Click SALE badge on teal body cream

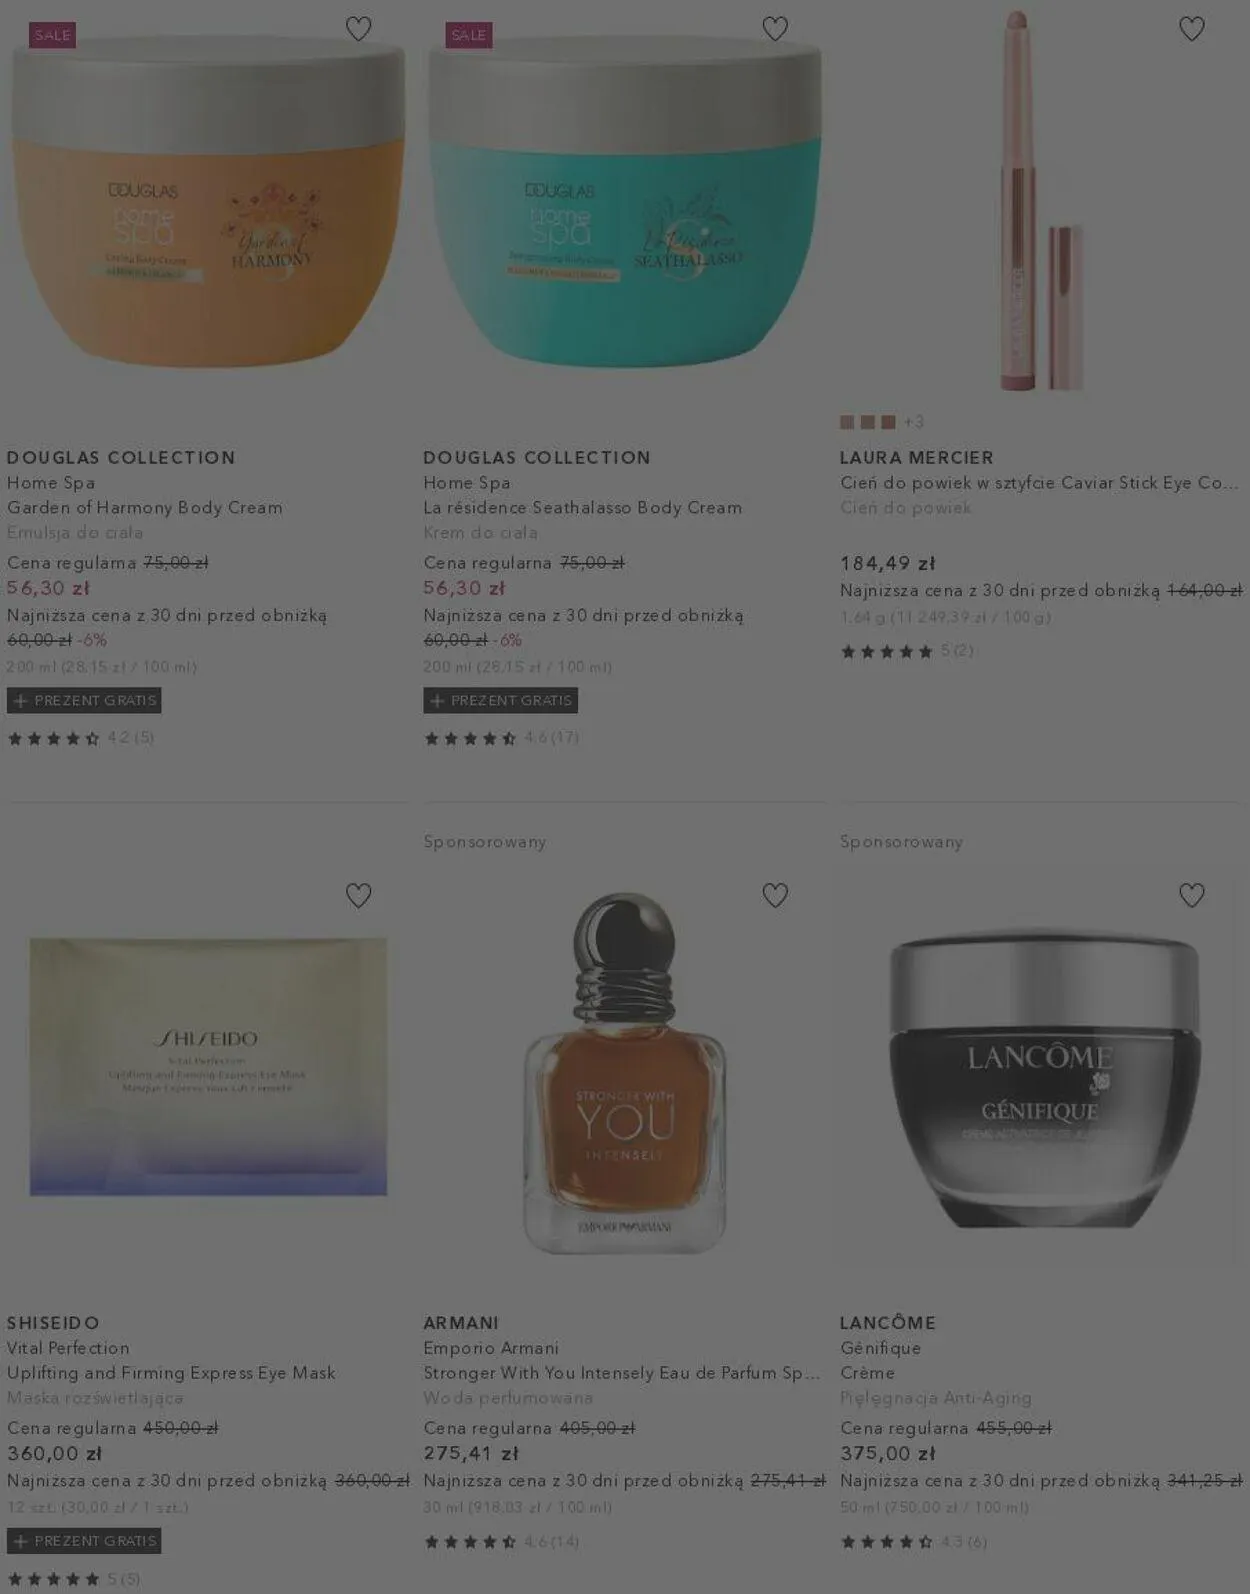coord(468,35)
